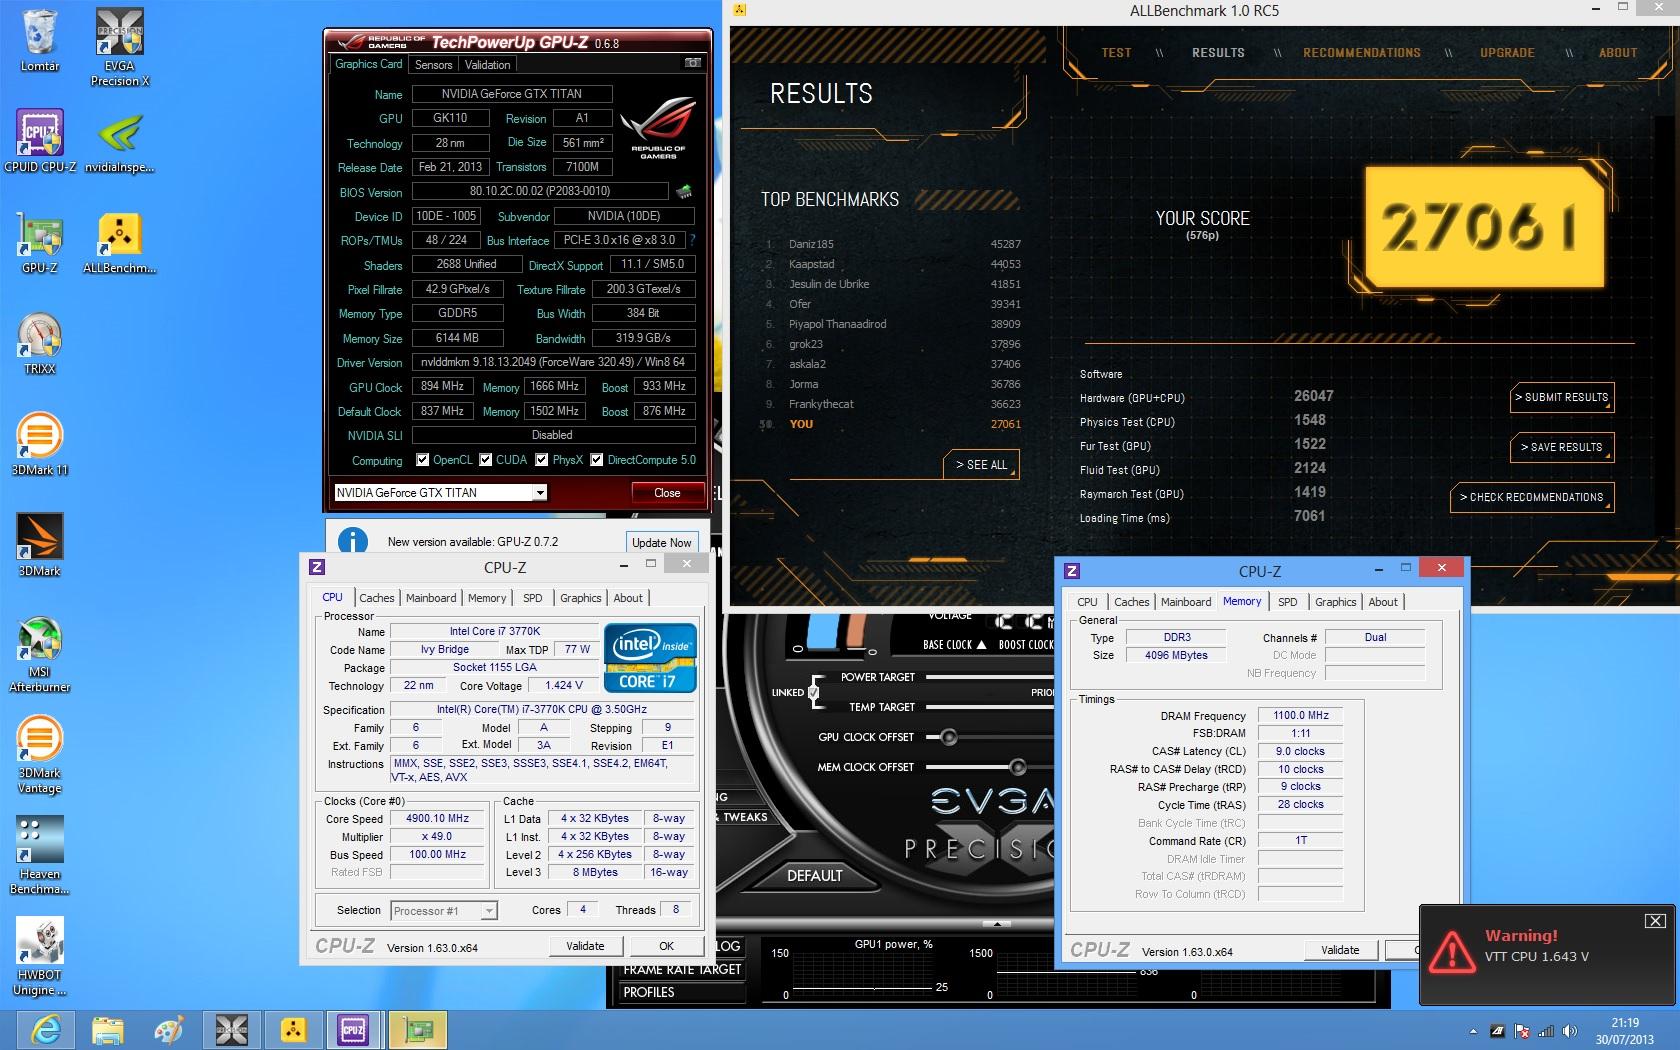Switch to CPU-Z taskbar item

pos(354,1029)
